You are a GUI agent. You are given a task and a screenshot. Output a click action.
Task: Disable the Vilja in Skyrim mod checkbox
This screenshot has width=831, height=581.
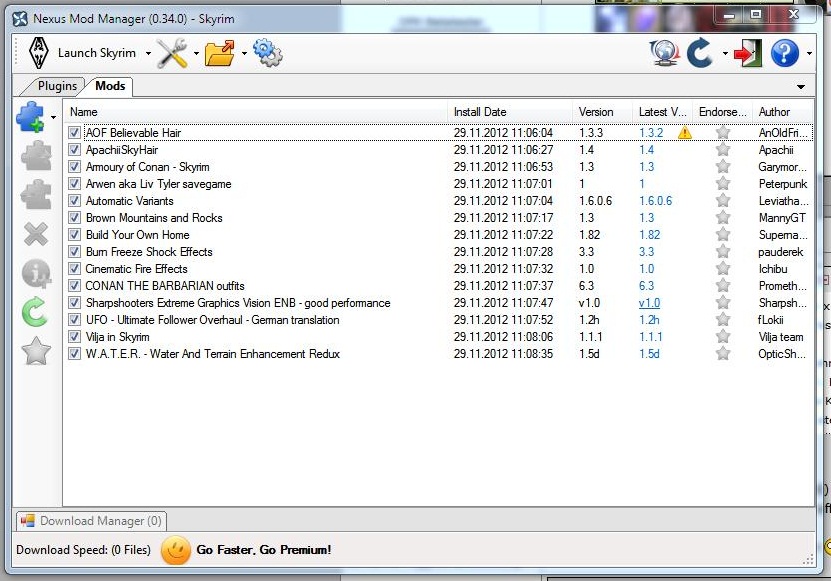point(75,337)
